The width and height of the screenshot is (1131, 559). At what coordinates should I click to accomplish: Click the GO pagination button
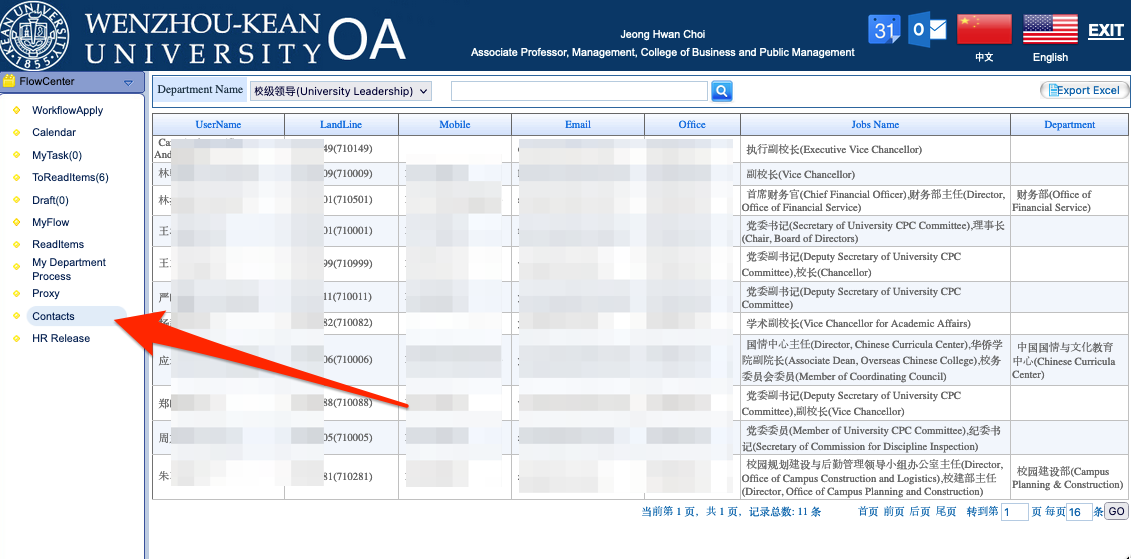coord(1116,511)
